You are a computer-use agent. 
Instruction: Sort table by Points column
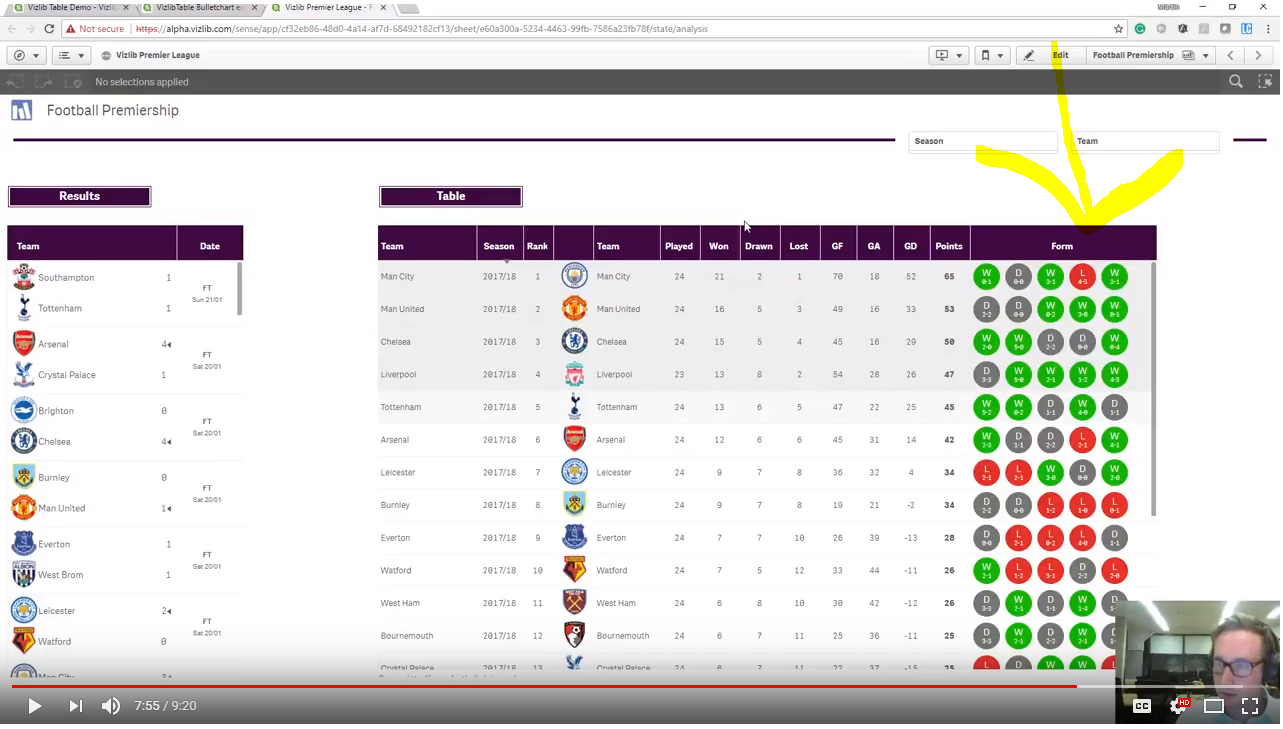point(949,246)
